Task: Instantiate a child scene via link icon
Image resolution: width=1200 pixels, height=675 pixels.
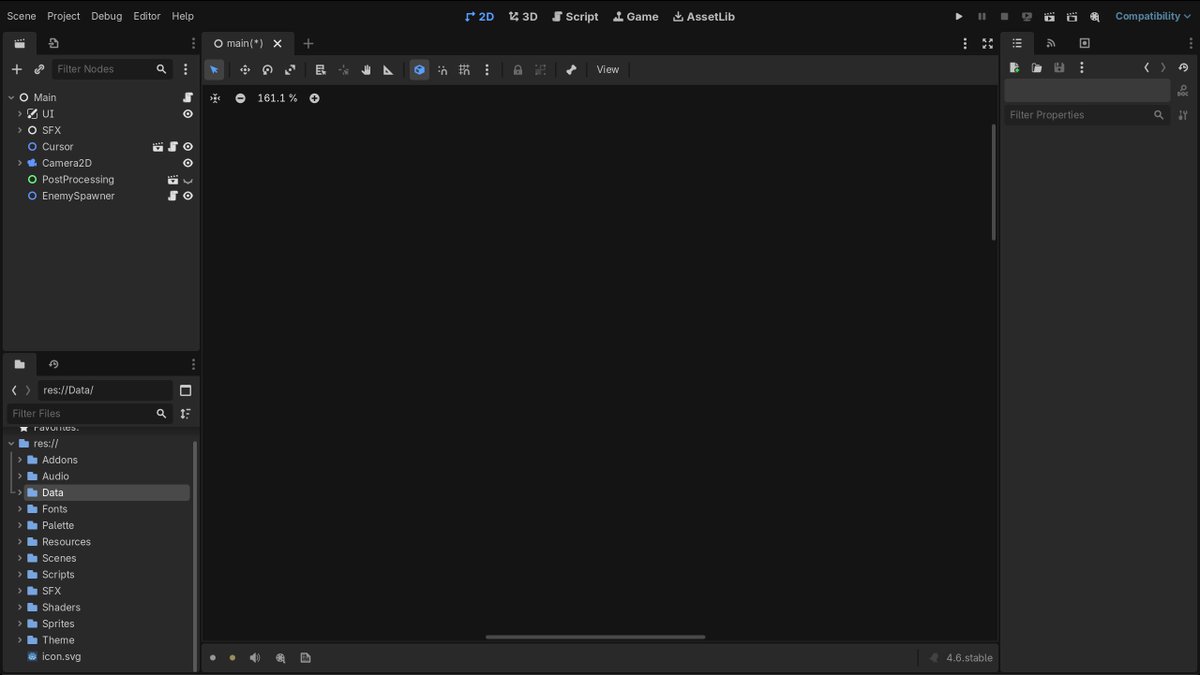Action: (39, 69)
